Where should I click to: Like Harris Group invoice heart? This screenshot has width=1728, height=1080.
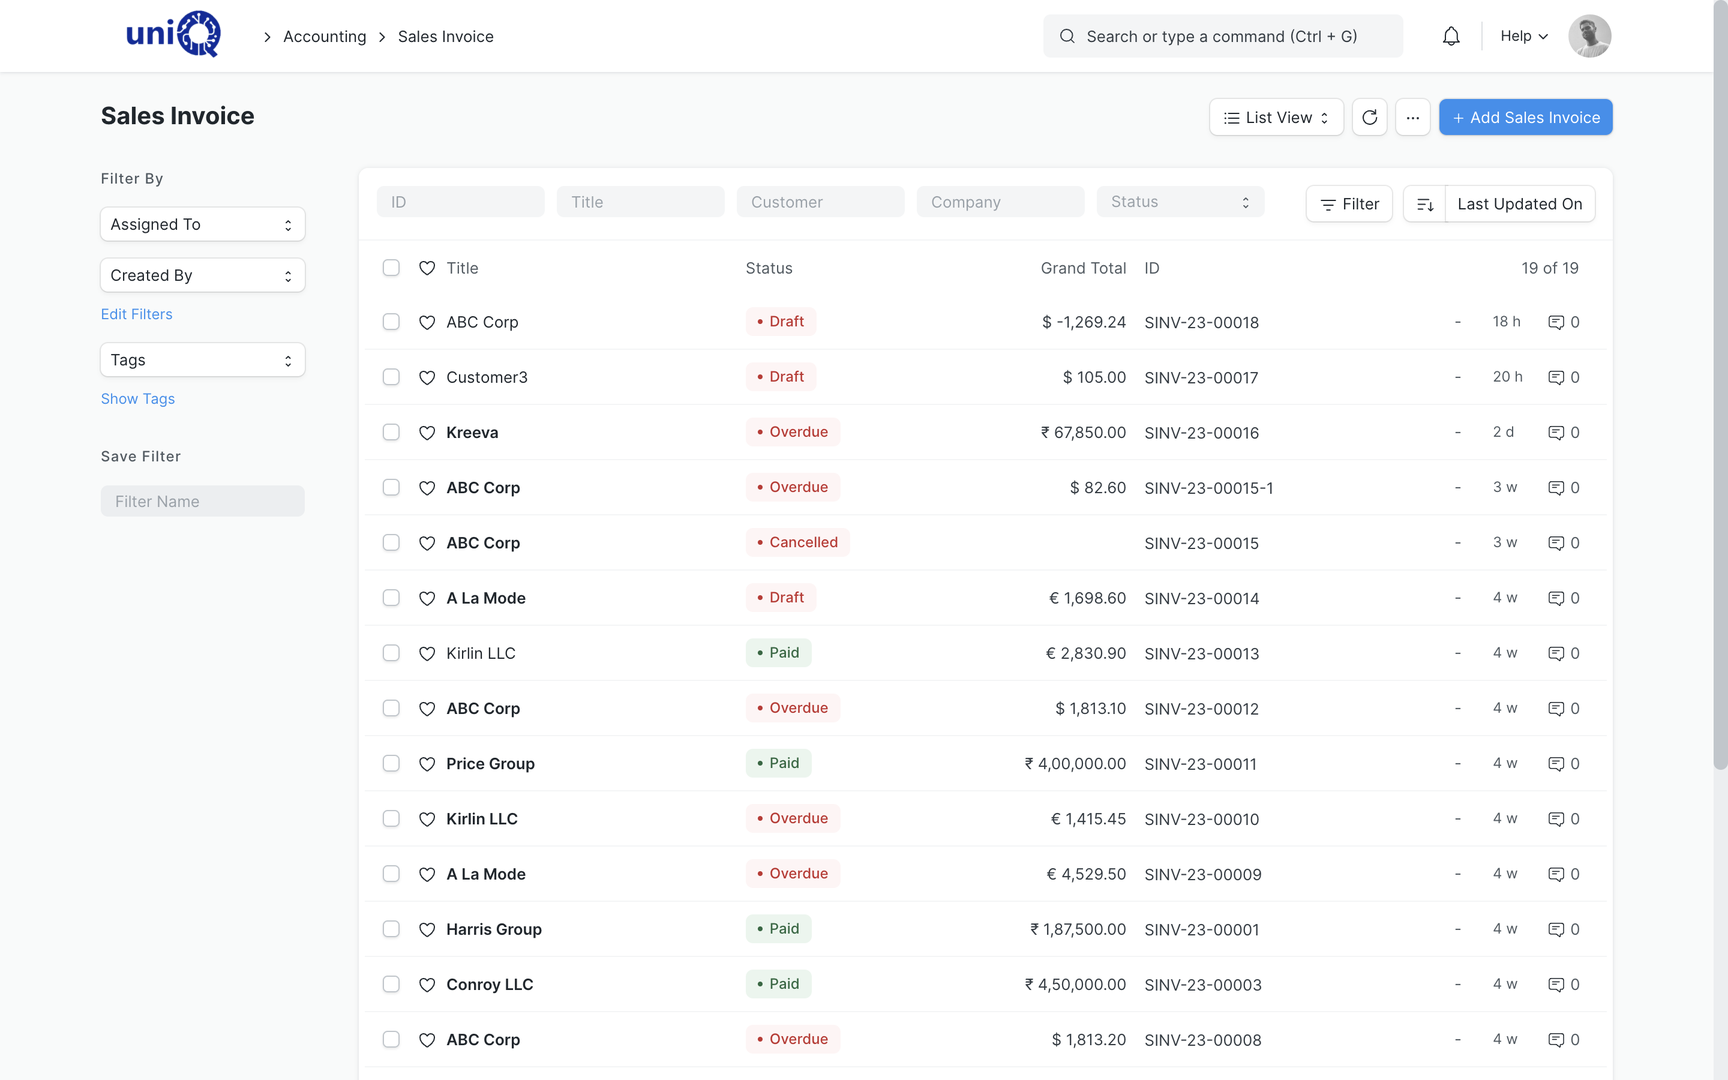(427, 929)
